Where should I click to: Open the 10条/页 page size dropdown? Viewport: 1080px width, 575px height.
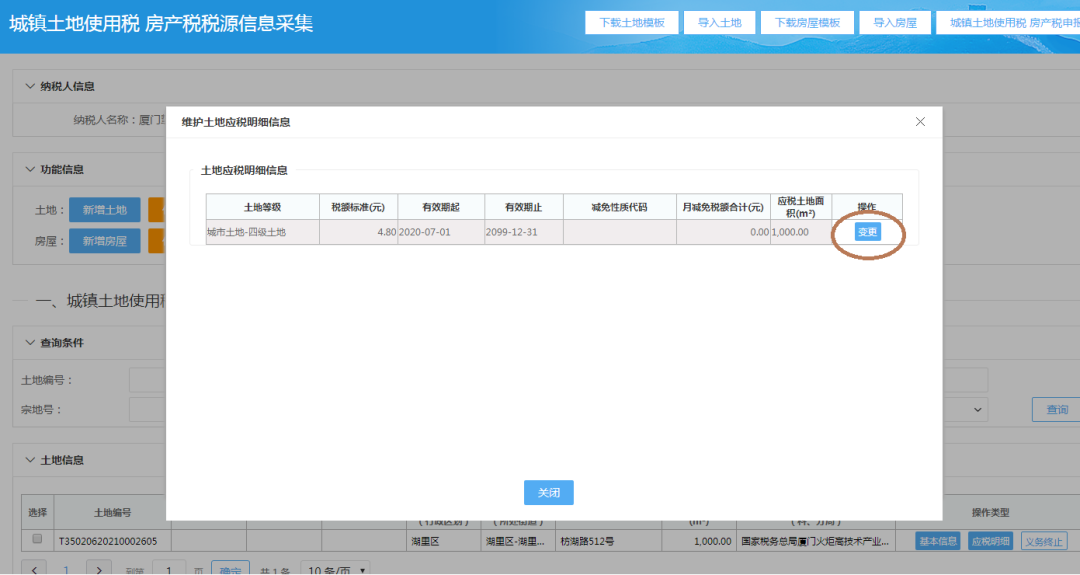(x=335, y=569)
